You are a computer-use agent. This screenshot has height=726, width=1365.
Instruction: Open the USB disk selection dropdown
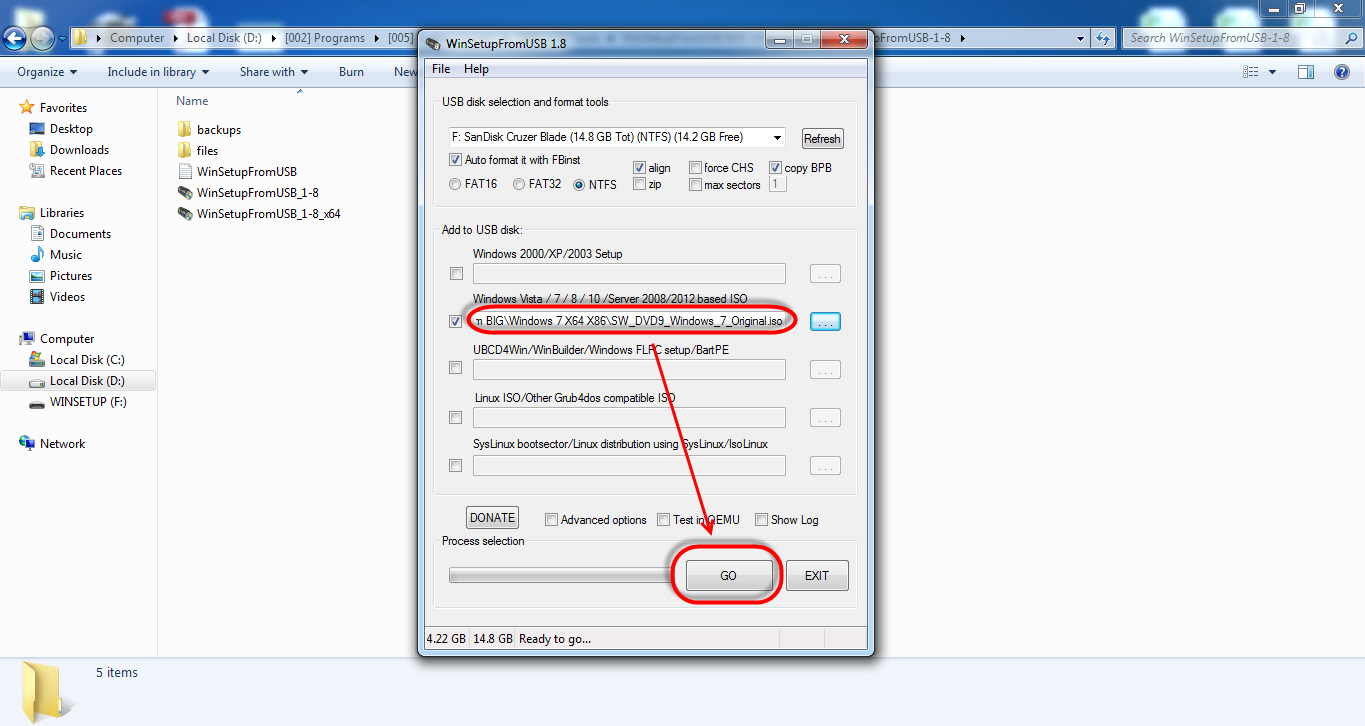click(776, 137)
